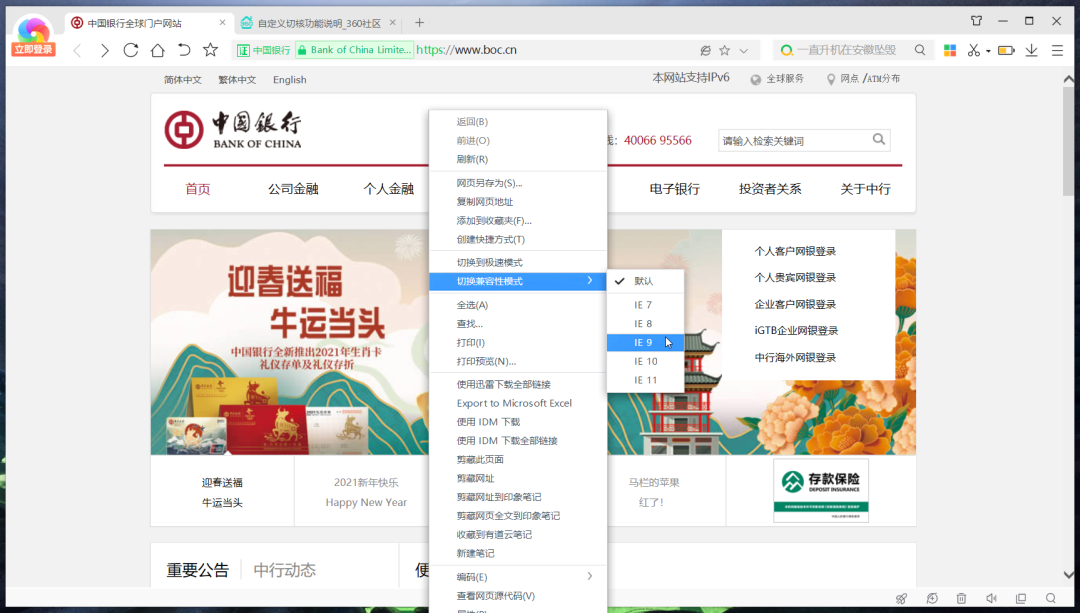The image size is (1080, 613).
Task: Choose IE 7 compatibility mode
Action: pos(645,304)
